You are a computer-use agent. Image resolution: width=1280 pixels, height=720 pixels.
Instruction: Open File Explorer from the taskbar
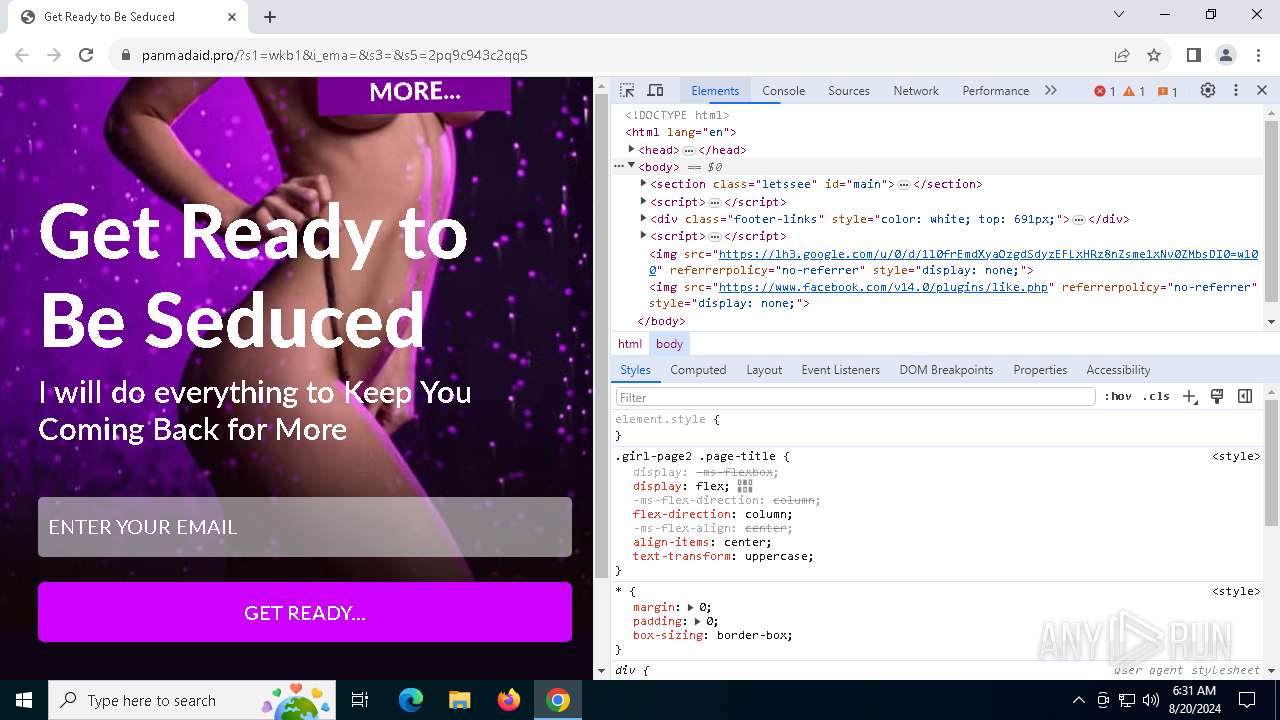[460, 700]
